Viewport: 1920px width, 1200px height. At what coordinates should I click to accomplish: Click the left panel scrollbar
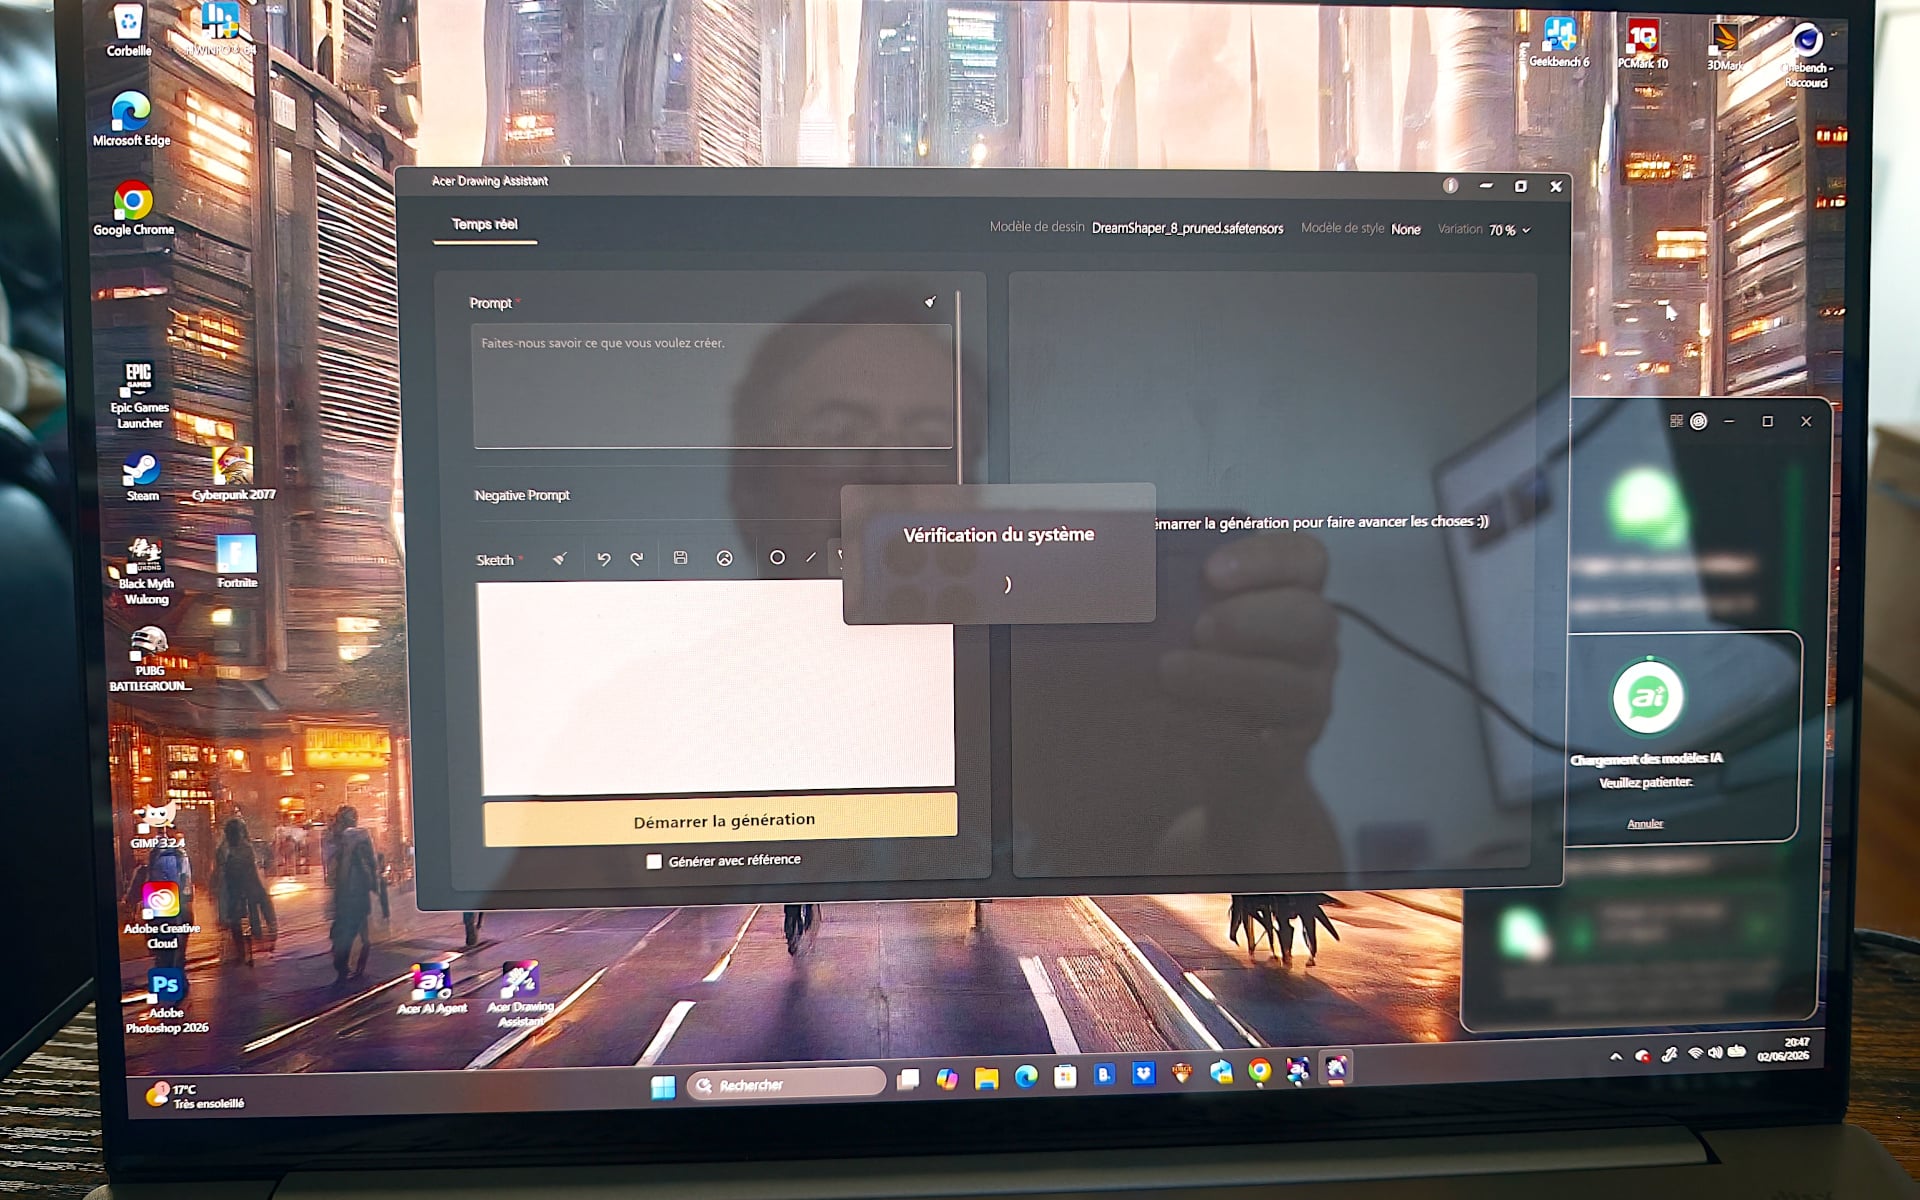coord(958,385)
